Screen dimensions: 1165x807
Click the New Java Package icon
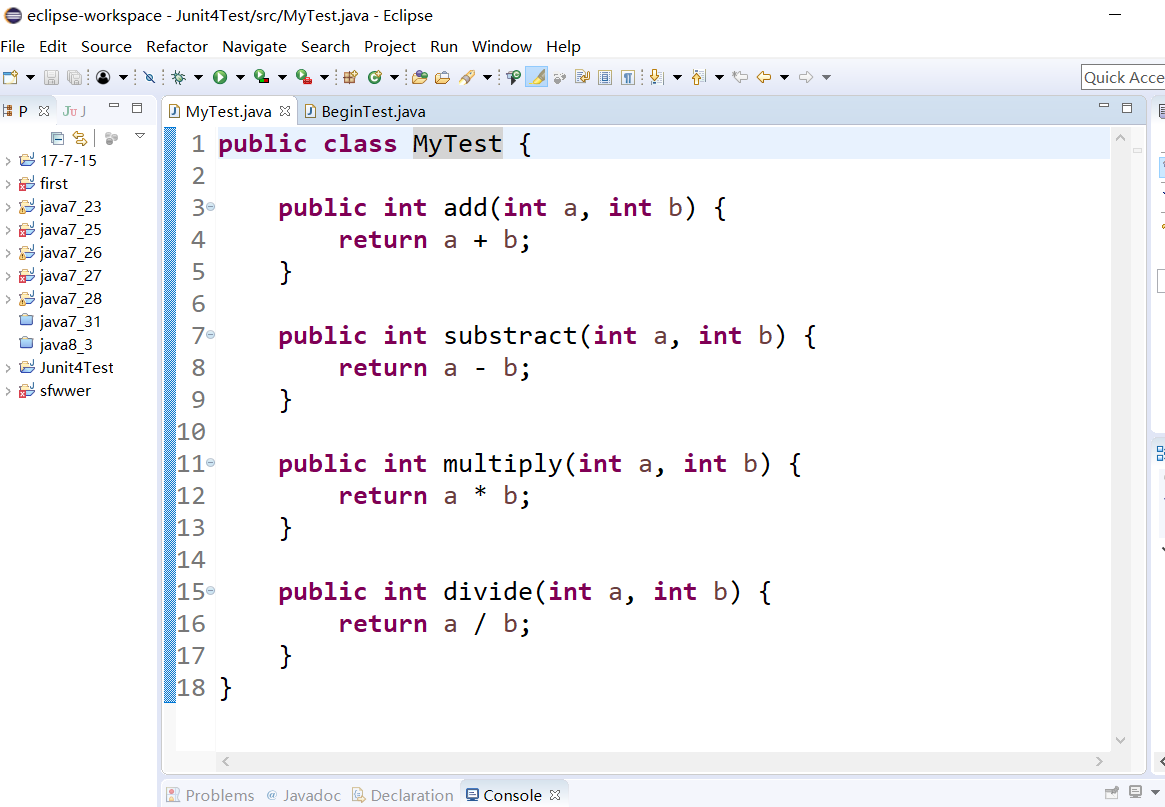[x=351, y=77]
